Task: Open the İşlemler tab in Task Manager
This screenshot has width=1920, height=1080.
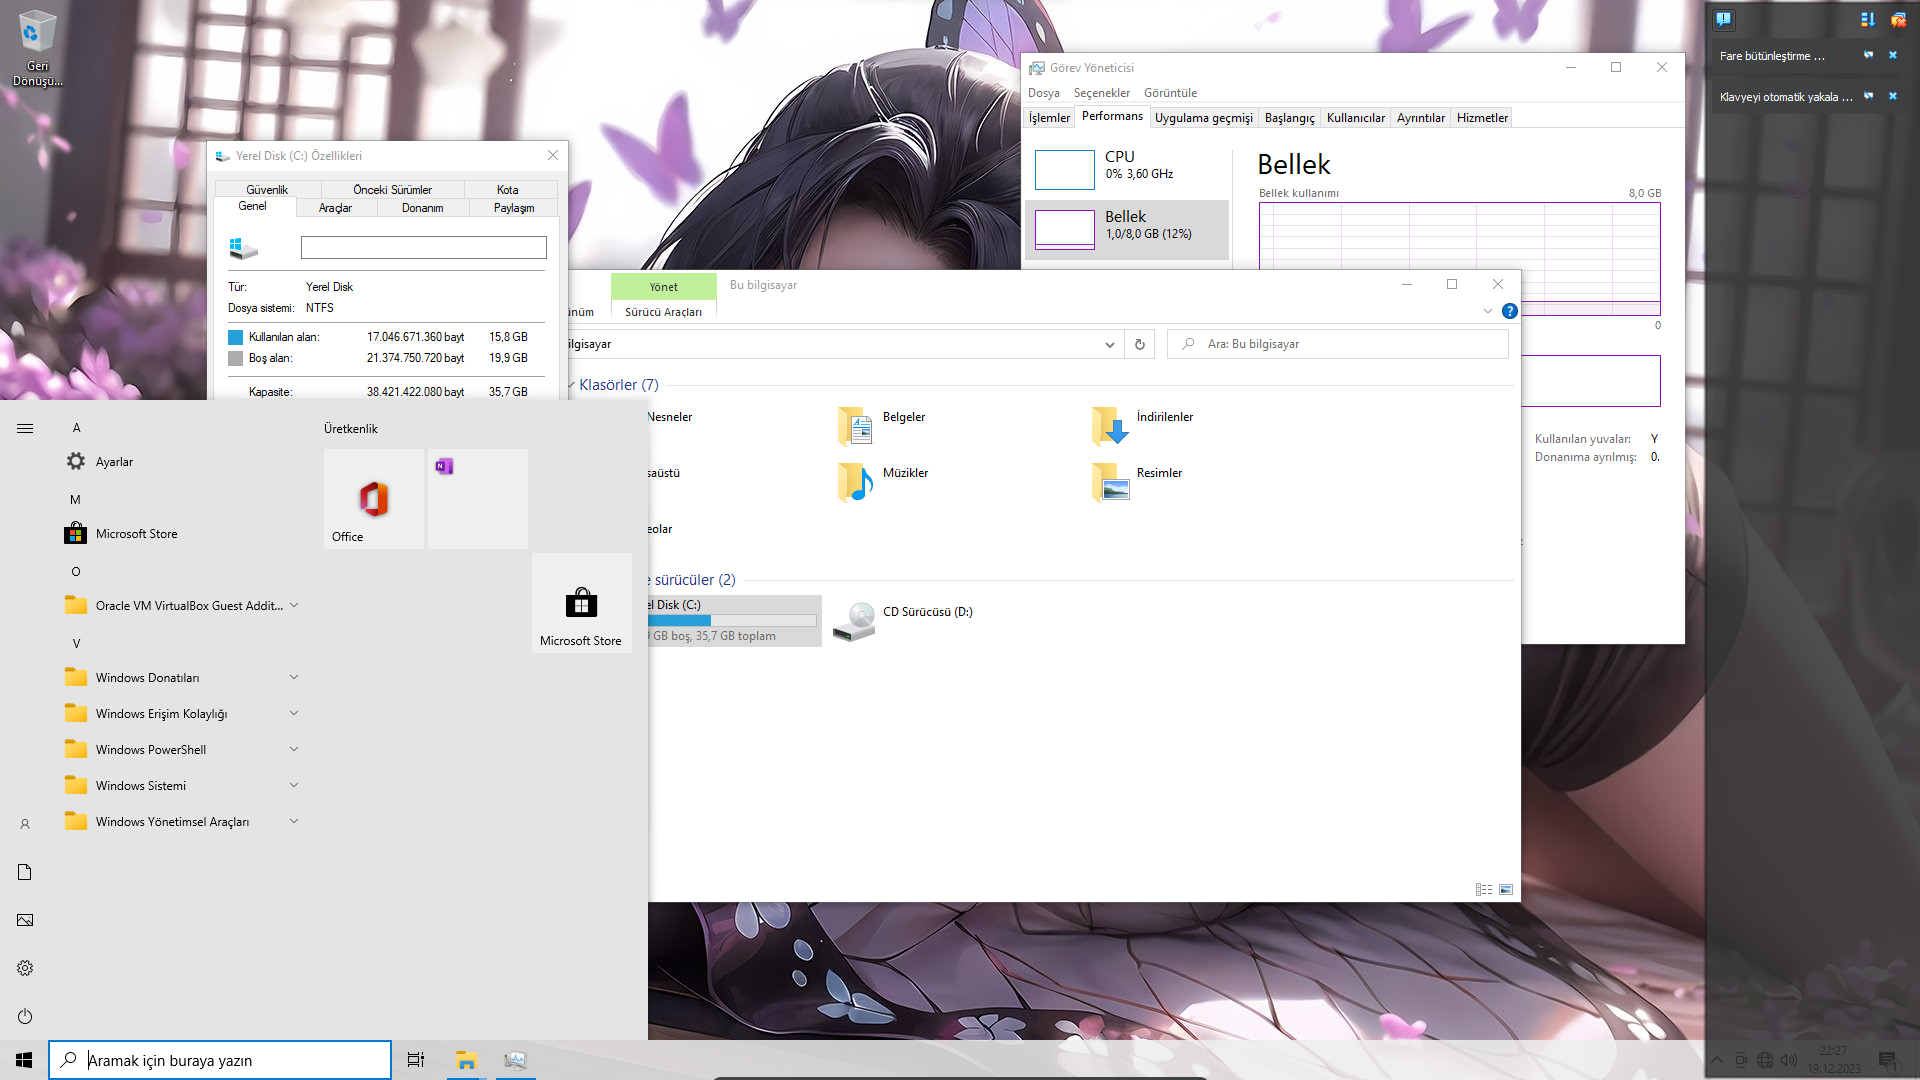Action: [x=1049, y=118]
